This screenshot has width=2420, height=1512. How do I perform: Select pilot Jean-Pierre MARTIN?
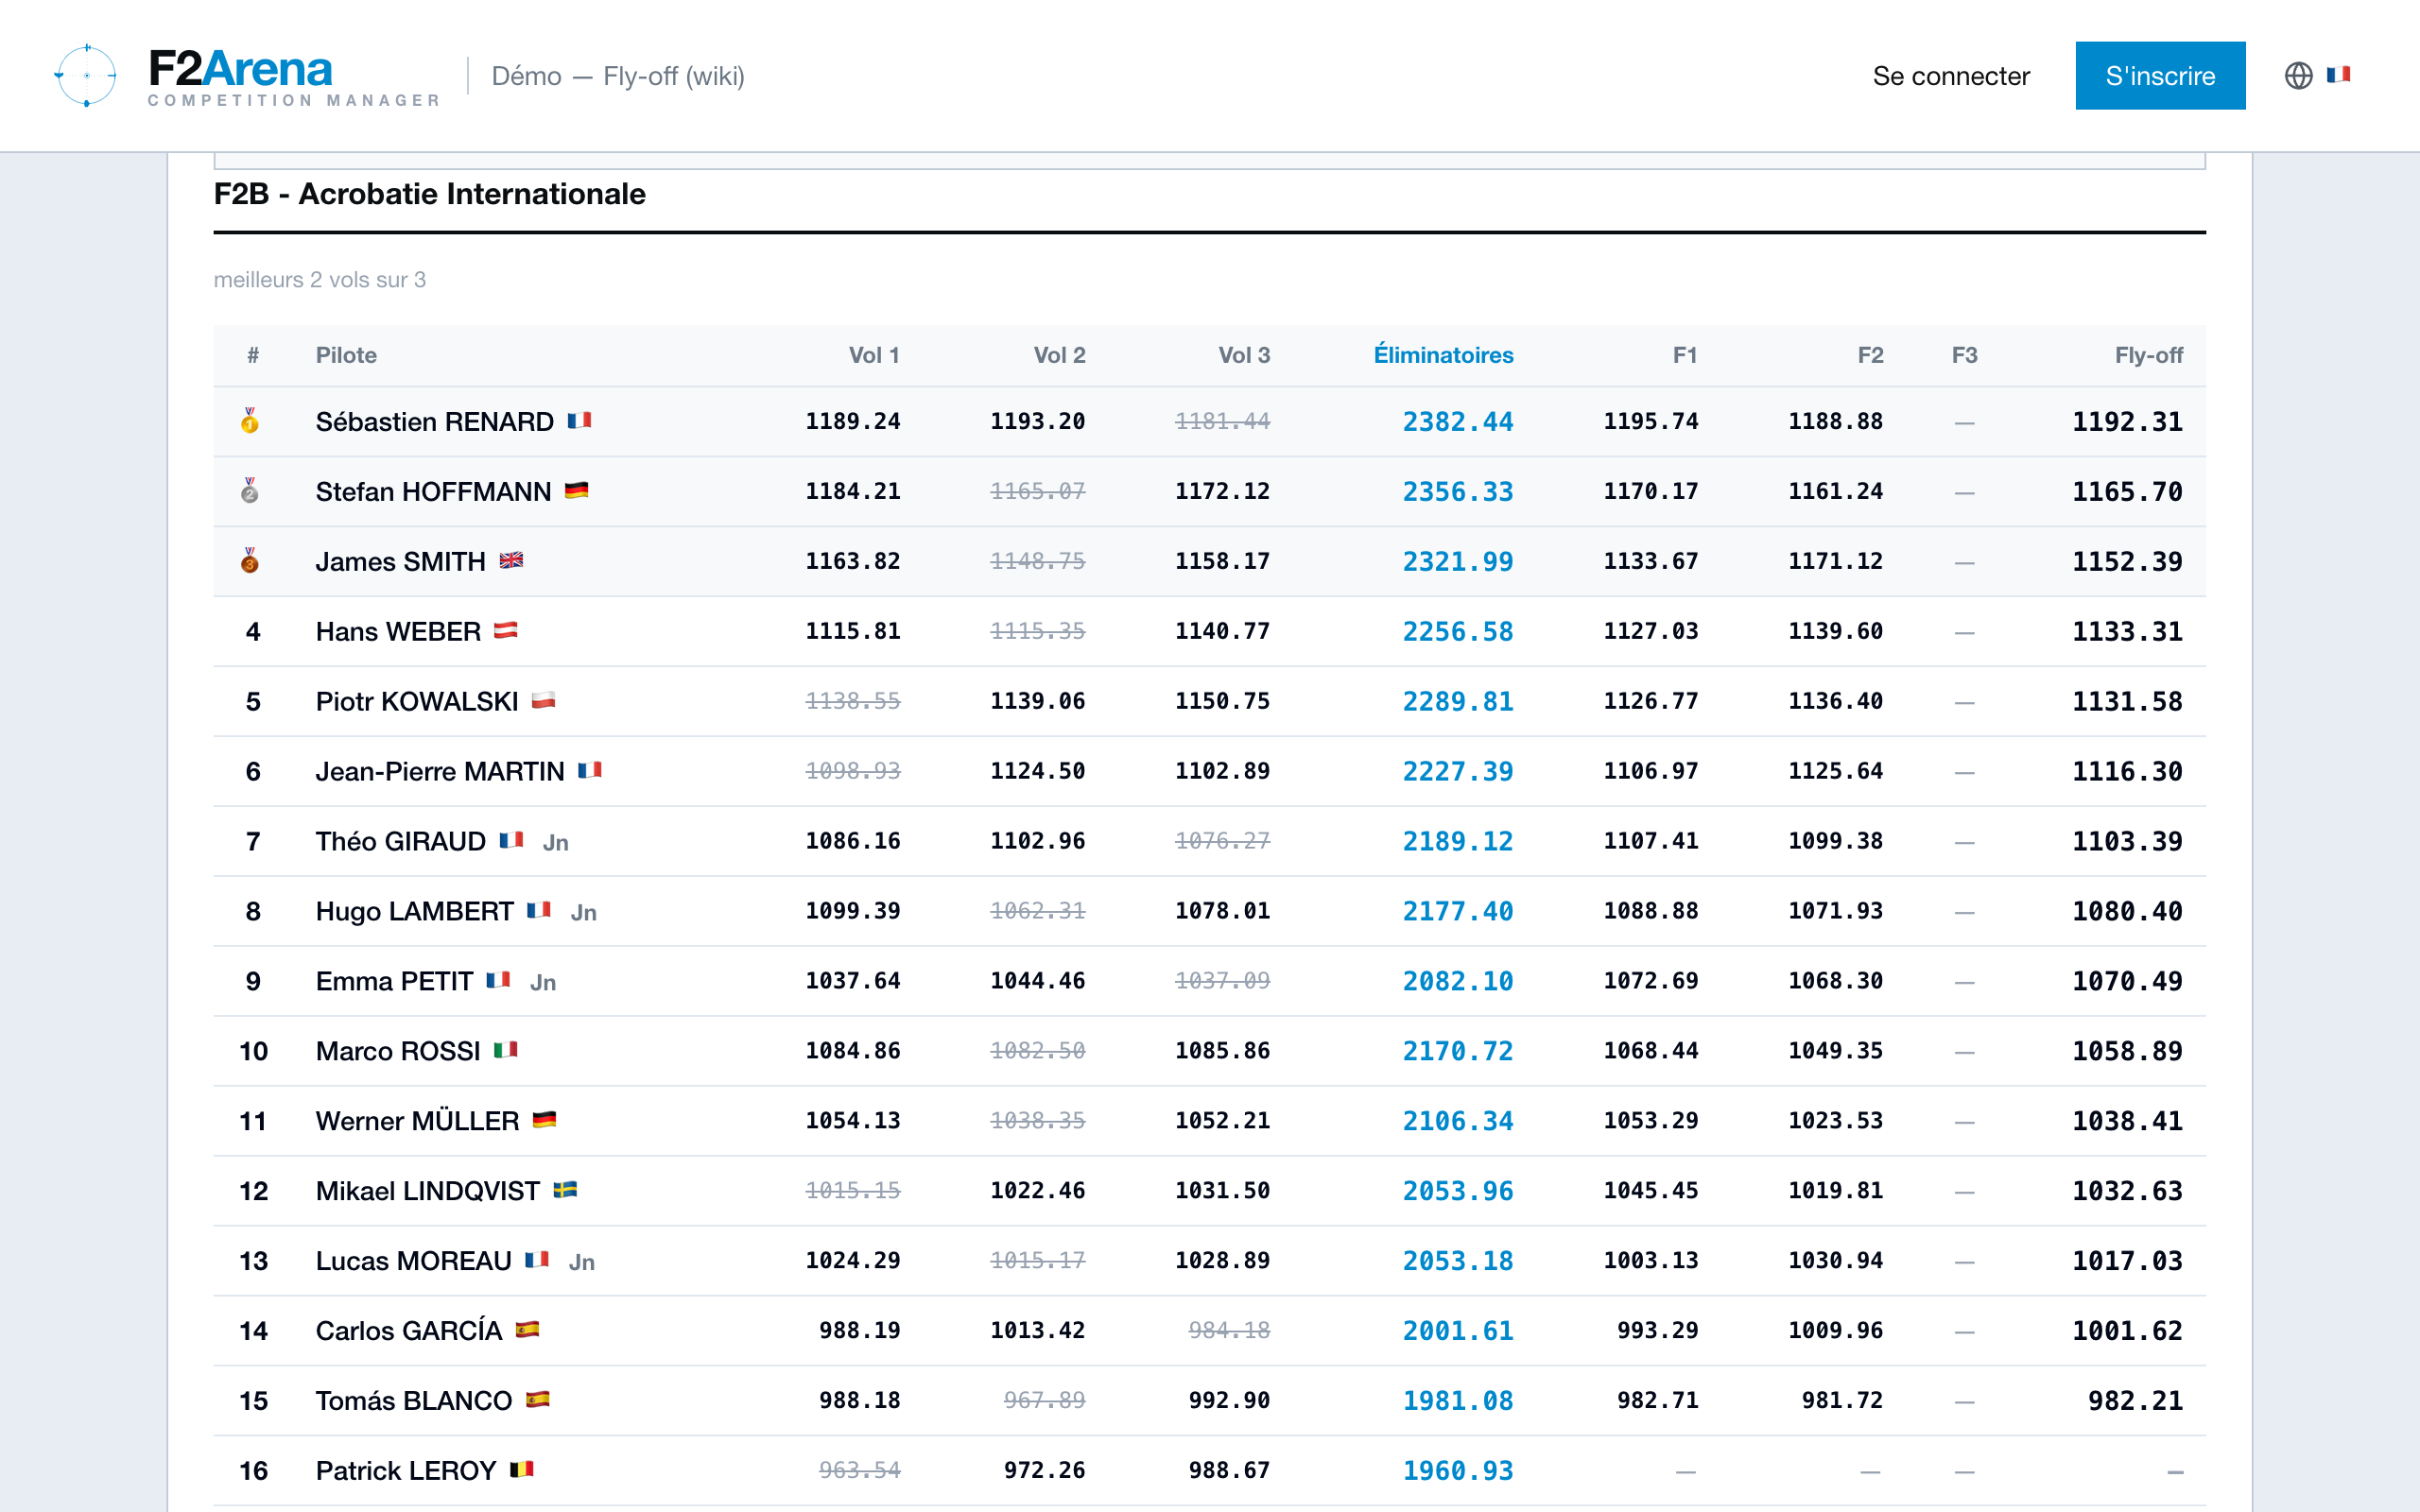point(440,771)
